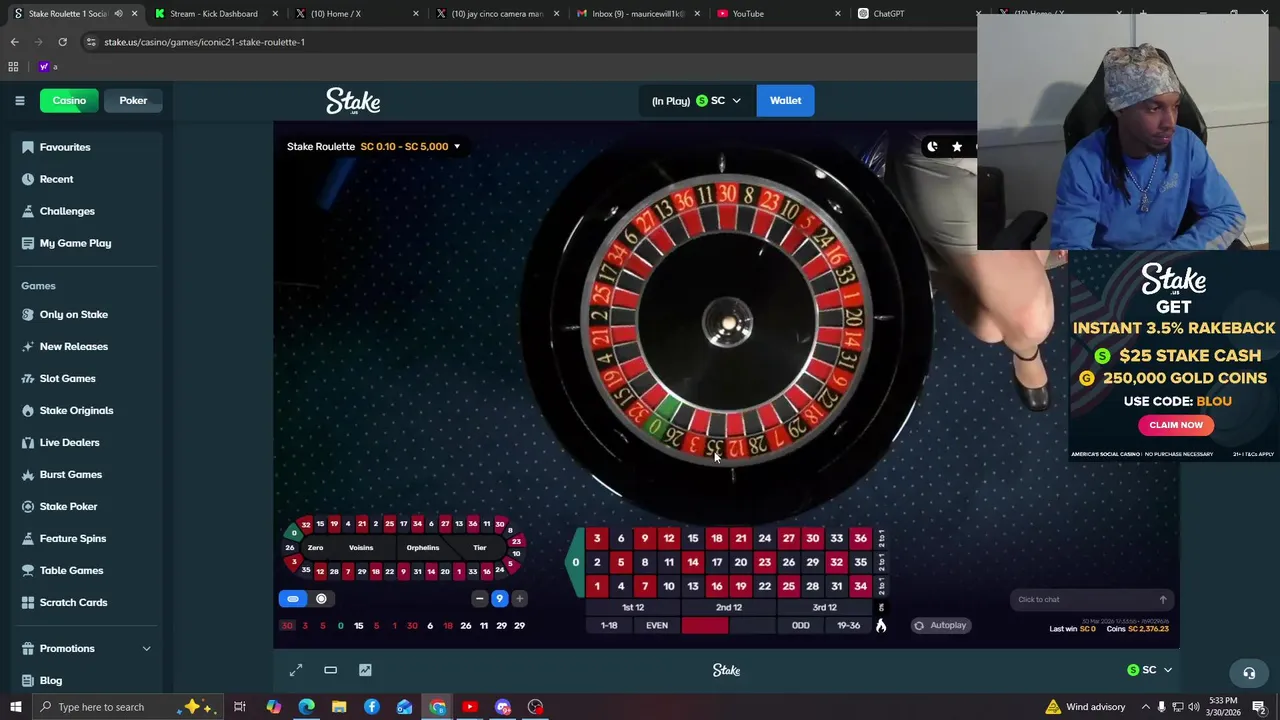The image size is (1280, 720).
Task: Select the circular chip view toggle
Action: pos(321,599)
